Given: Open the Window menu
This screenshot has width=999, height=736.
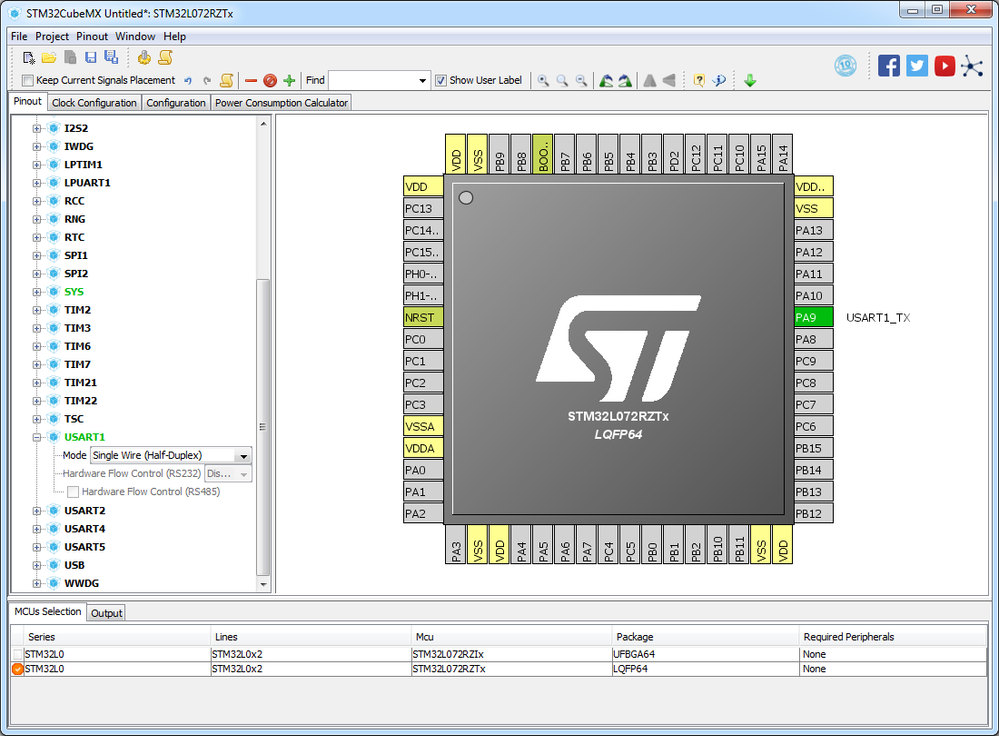Looking at the screenshot, I should click(x=135, y=36).
